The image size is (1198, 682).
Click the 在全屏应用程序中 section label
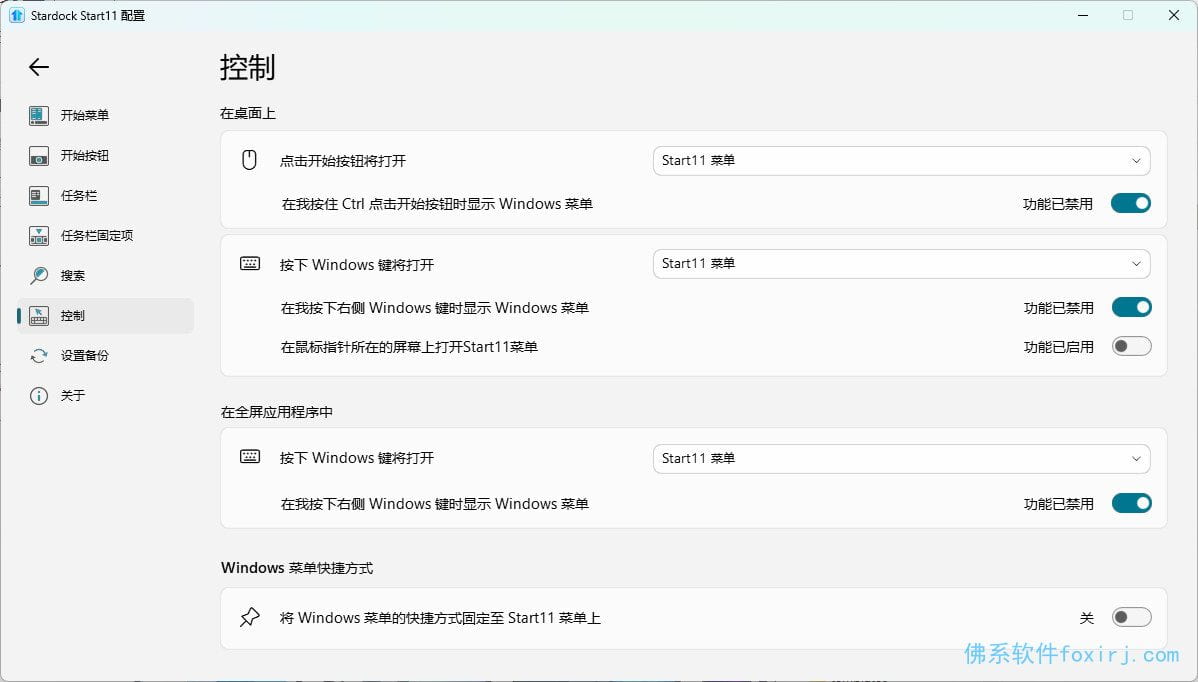[x=277, y=412]
